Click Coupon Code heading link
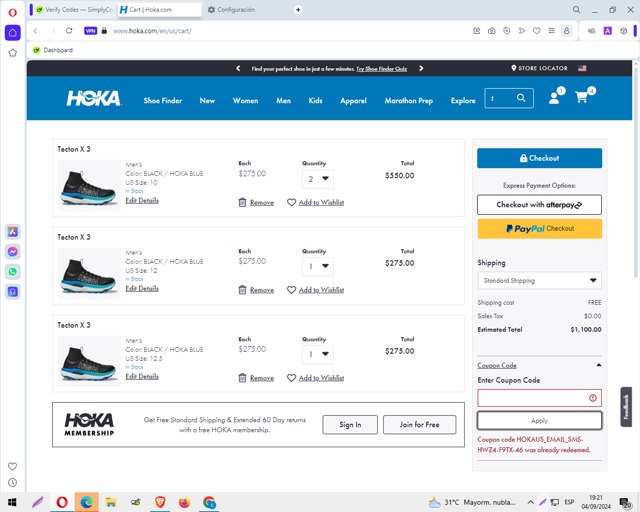The image size is (640, 512). [497, 365]
